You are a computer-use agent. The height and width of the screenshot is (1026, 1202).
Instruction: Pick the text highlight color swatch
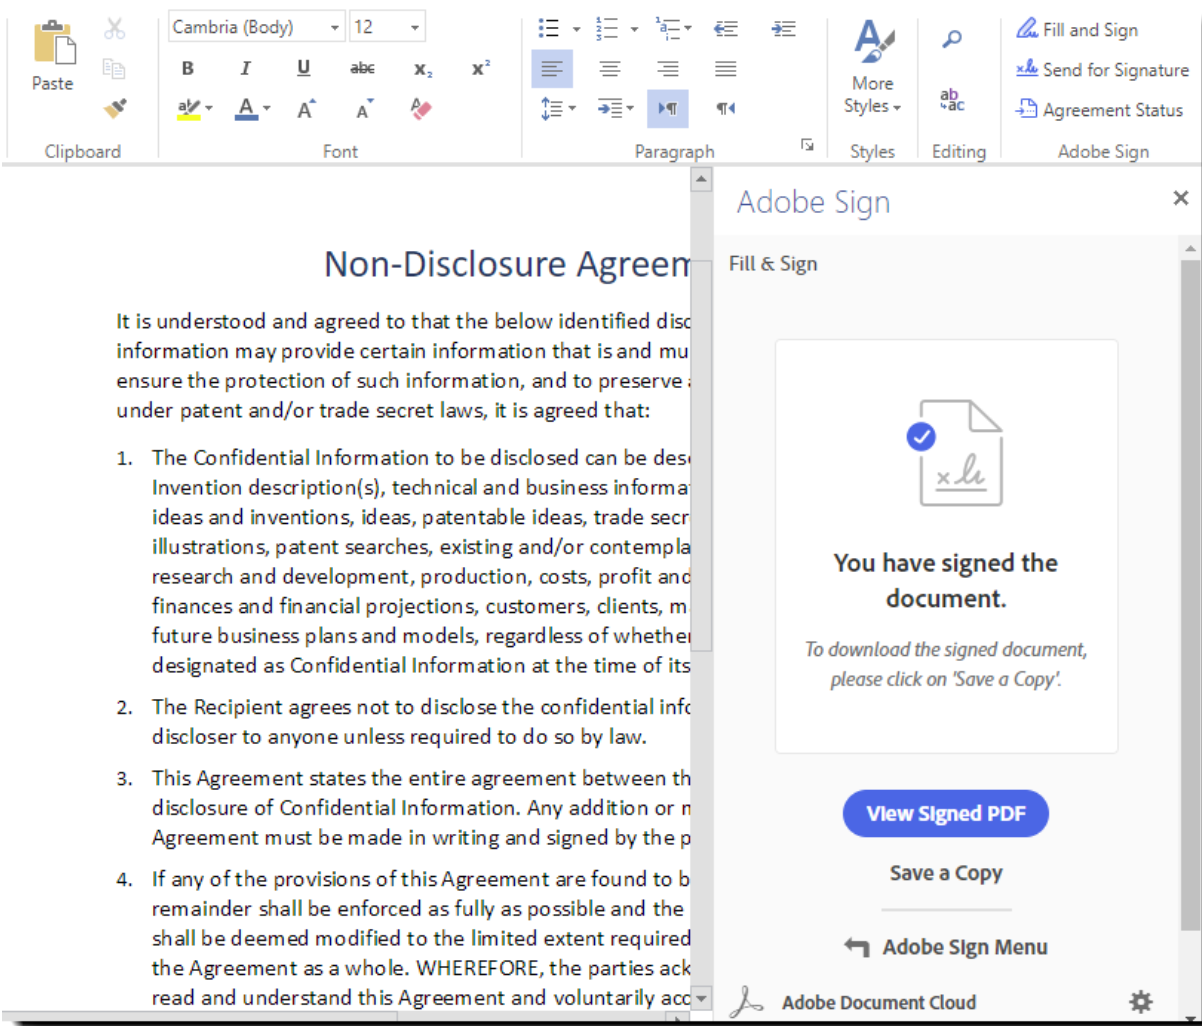tap(192, 108)
